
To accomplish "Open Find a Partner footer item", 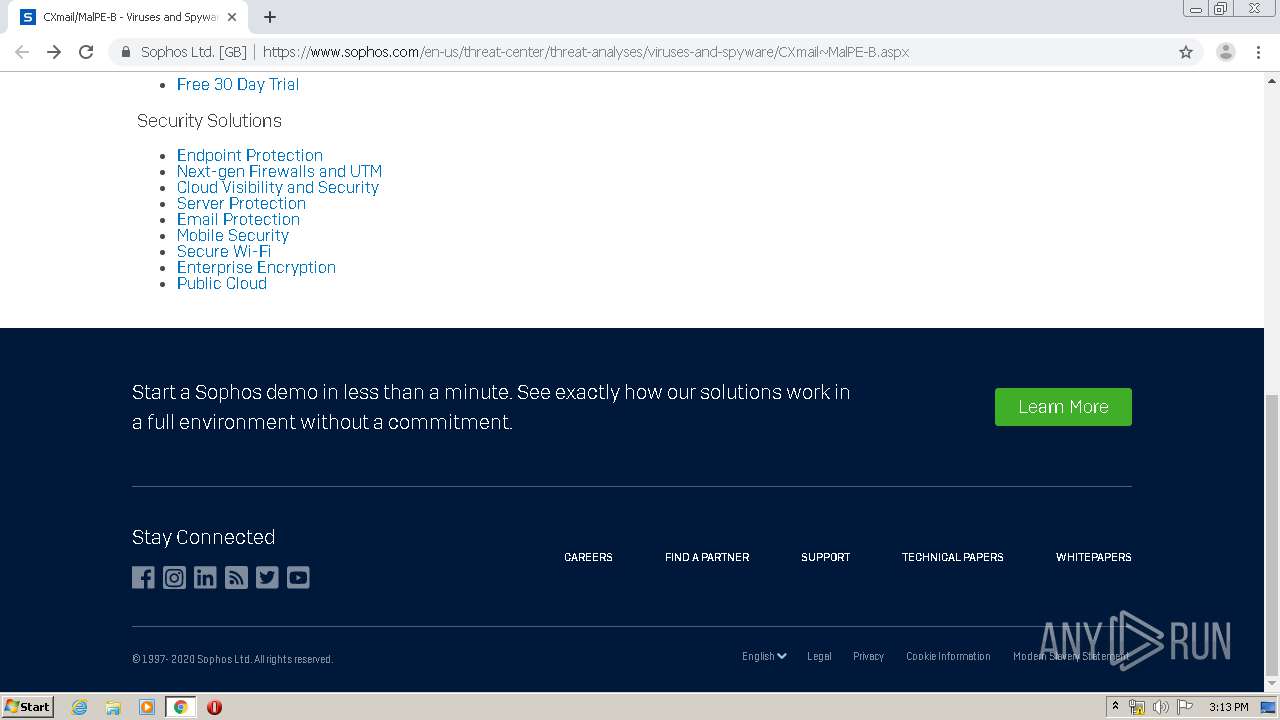I will (707, 557).
